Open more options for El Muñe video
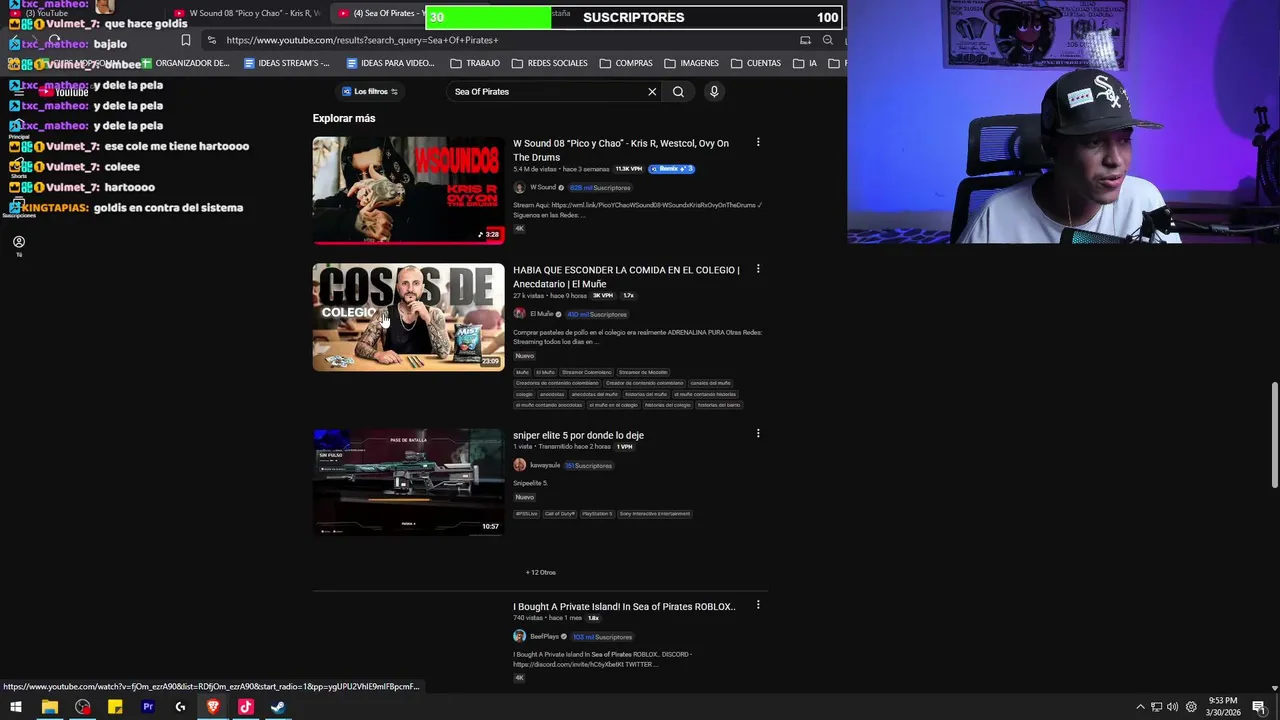 [758, 269]
